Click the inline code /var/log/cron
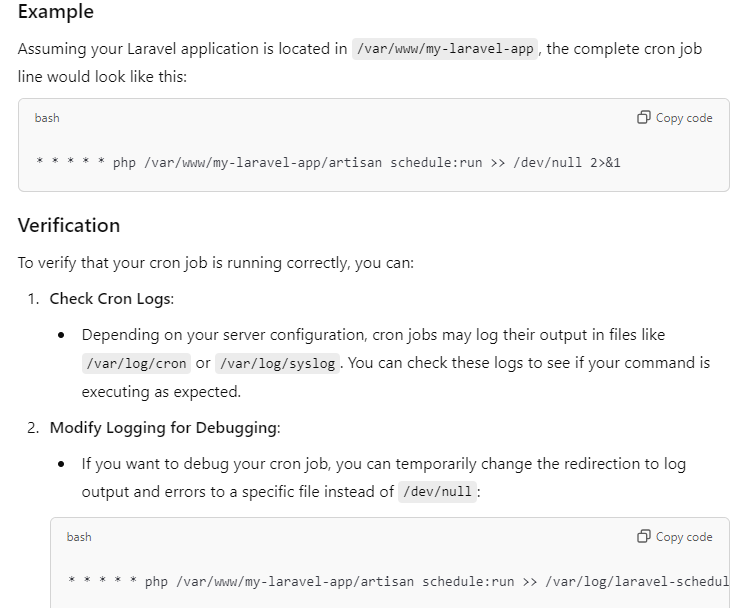 (136, 363)
